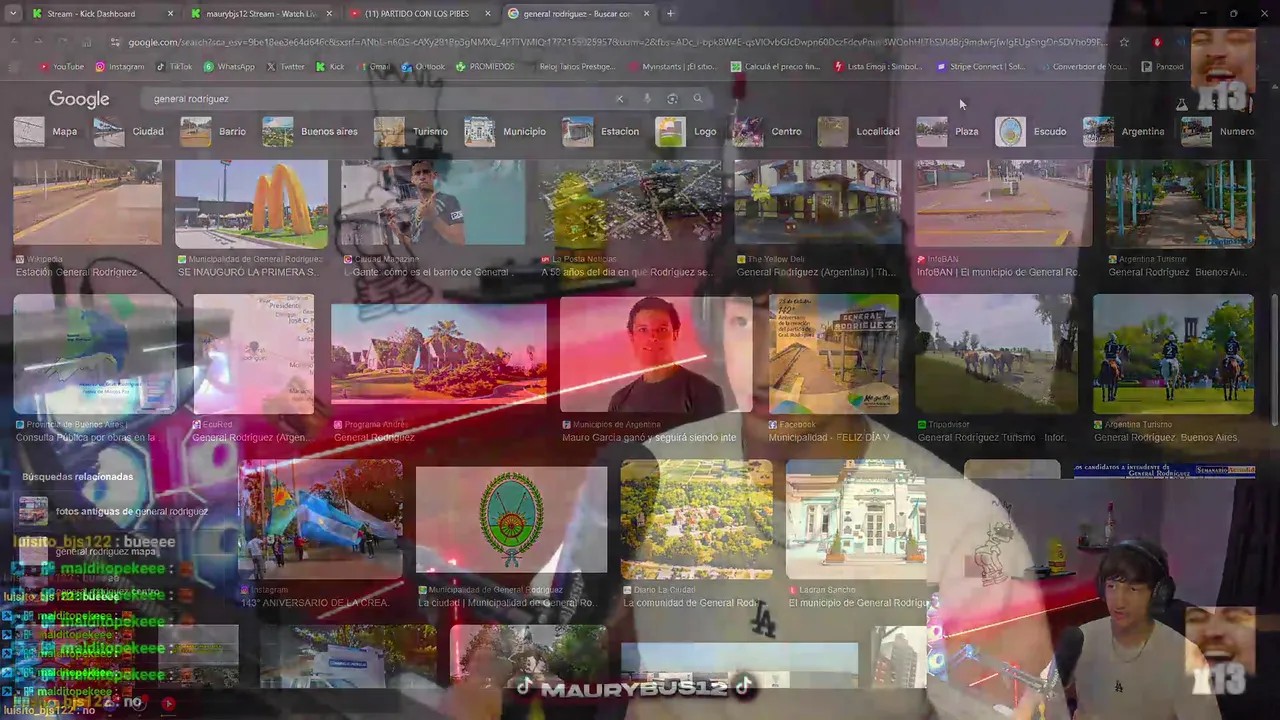Clear the search query with the X icon

click(x=619, y=99)
